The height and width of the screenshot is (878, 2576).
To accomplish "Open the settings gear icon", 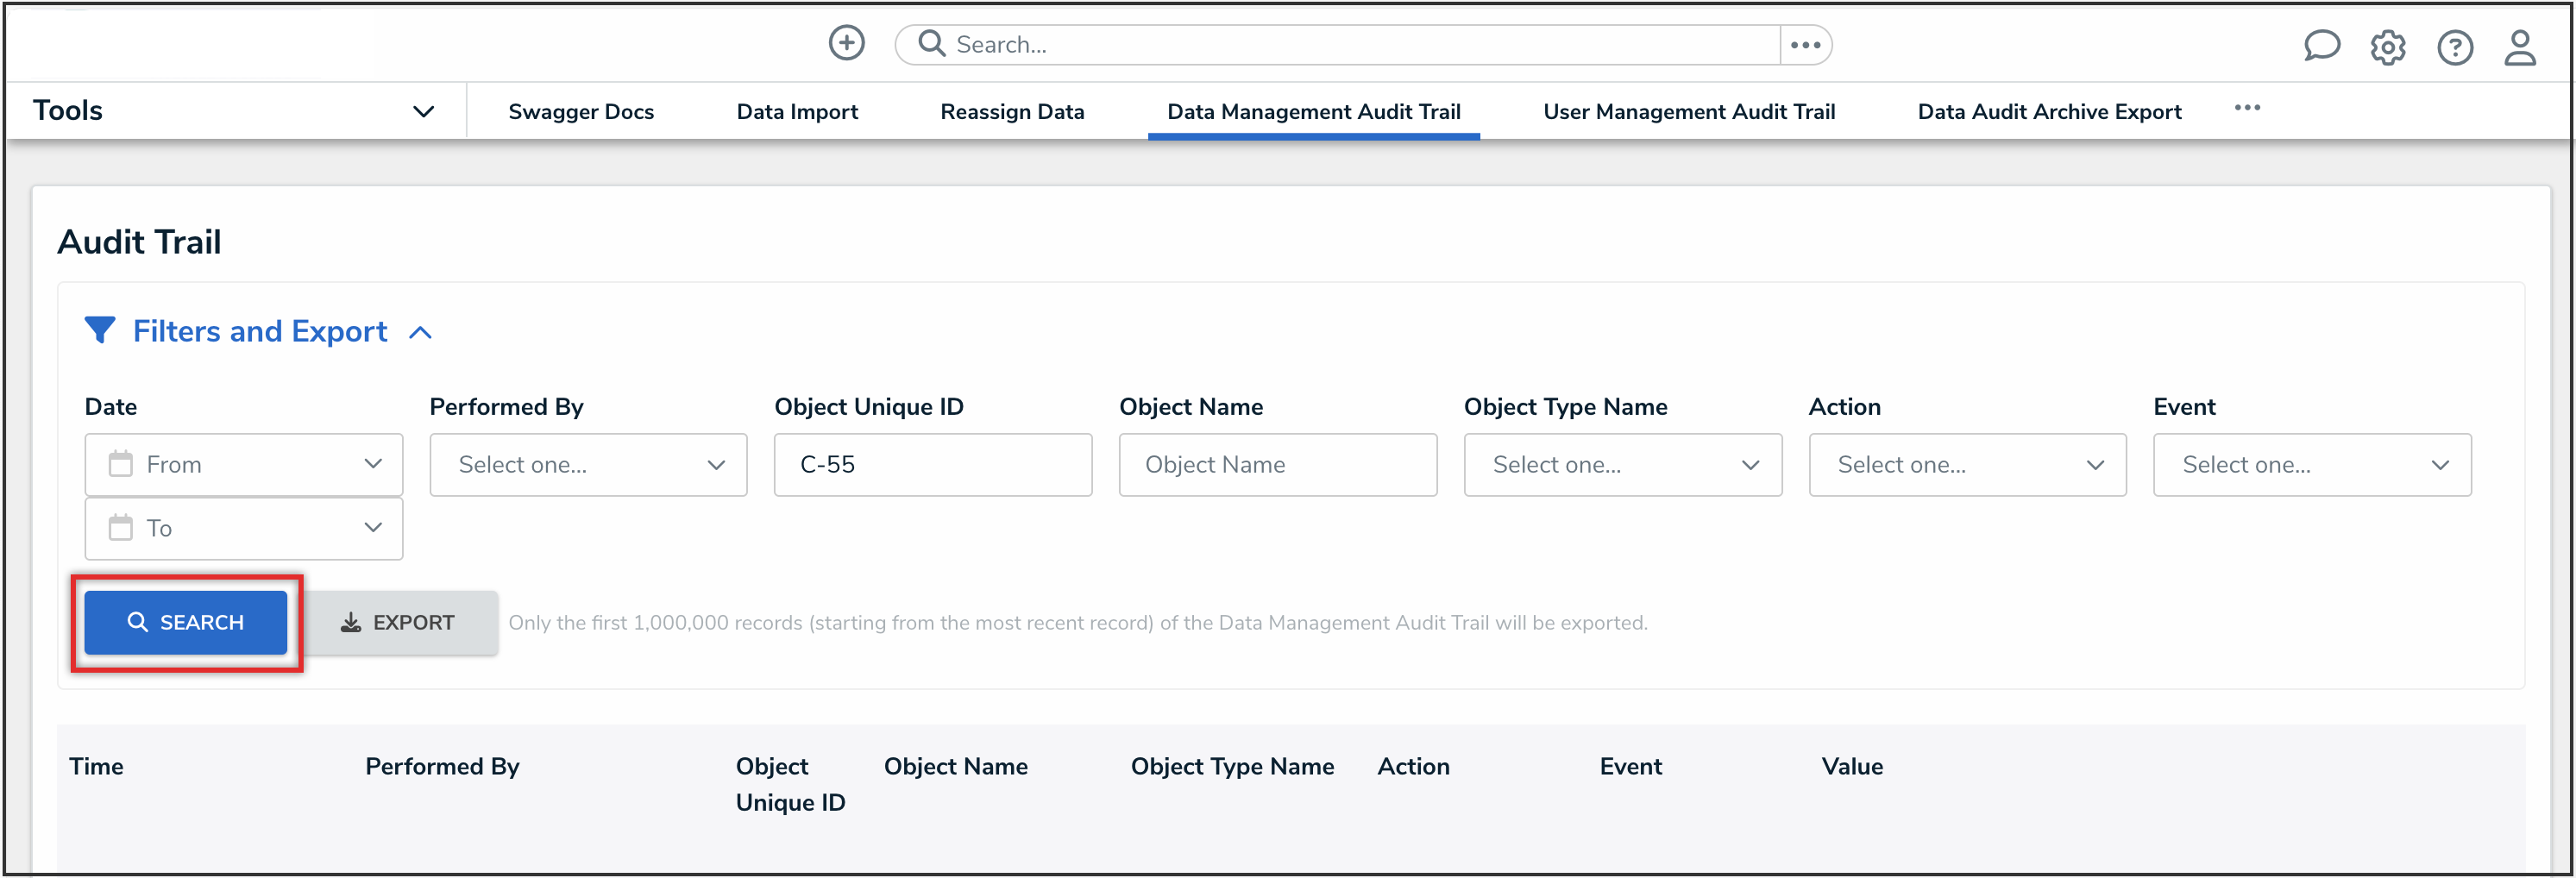I will [2387, 47].
